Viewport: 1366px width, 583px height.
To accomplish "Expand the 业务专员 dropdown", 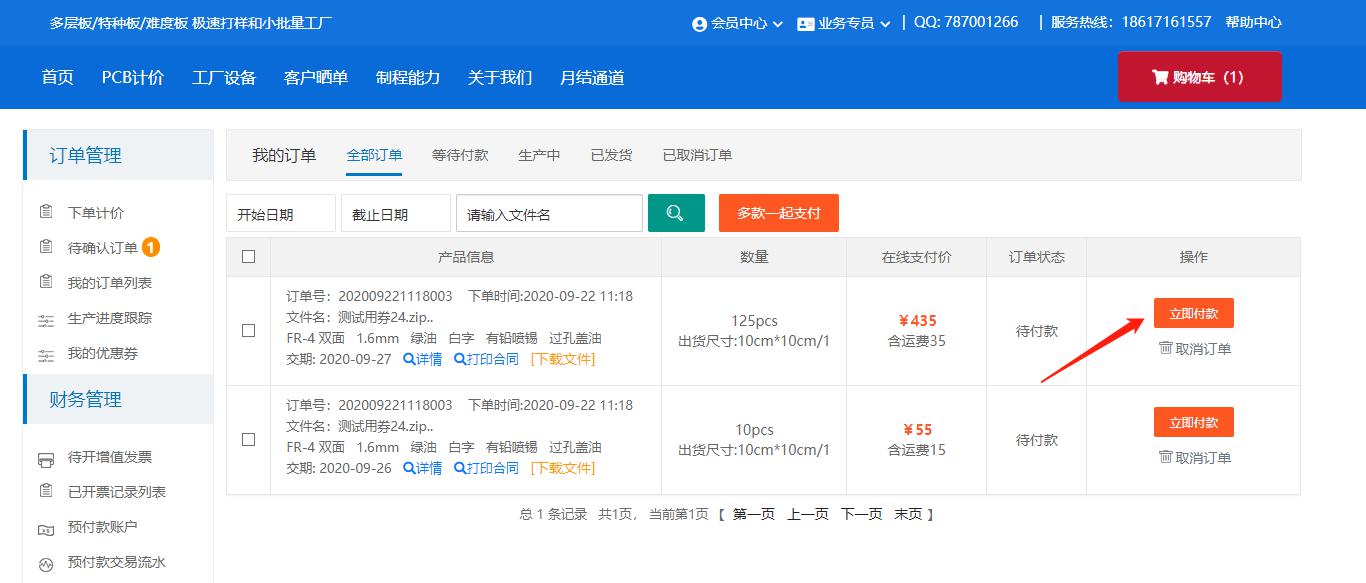I will [844, 23].
